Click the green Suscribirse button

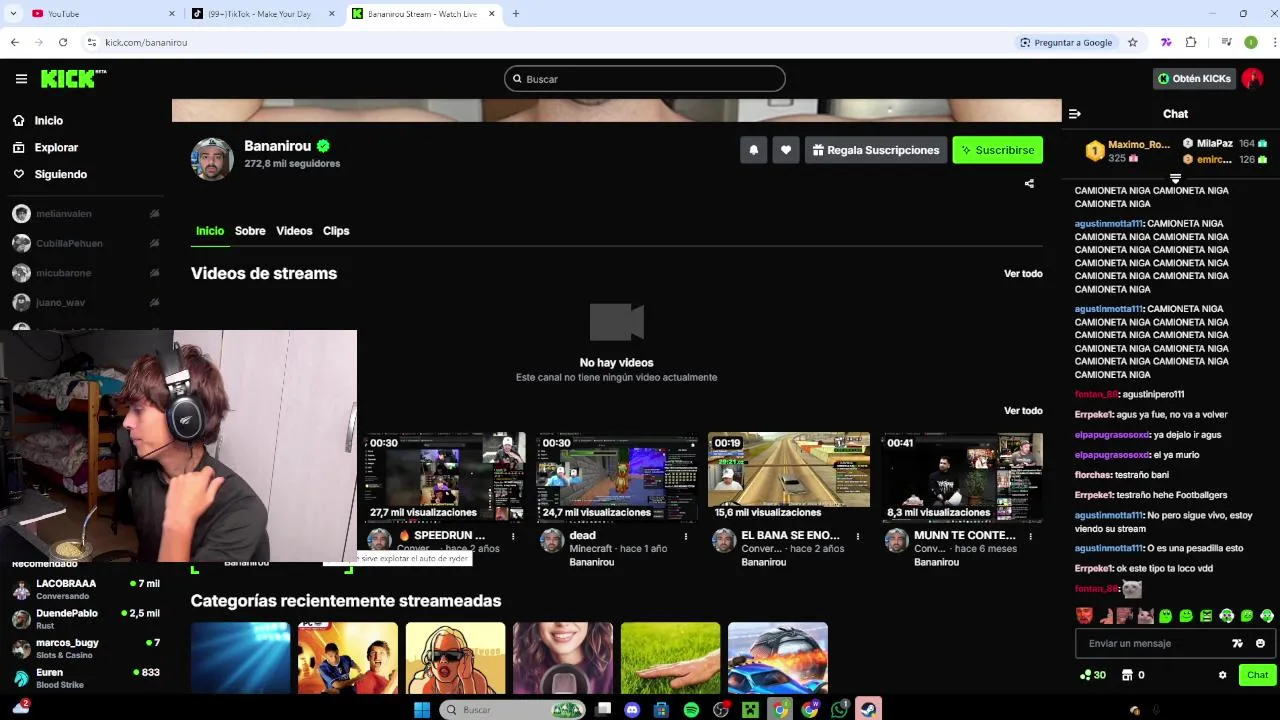click(997, 150)
